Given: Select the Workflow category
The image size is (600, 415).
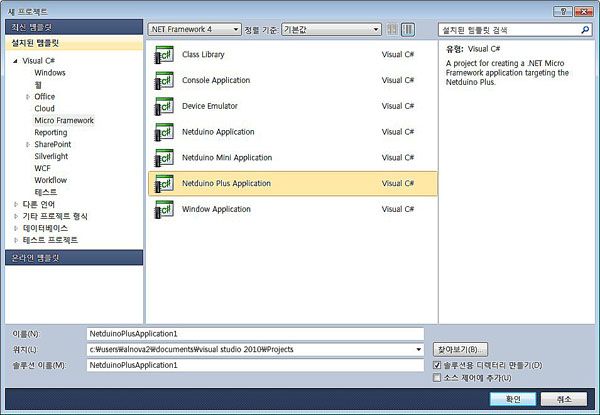Looking at the screenshot, I should click(x=51, y=180).
